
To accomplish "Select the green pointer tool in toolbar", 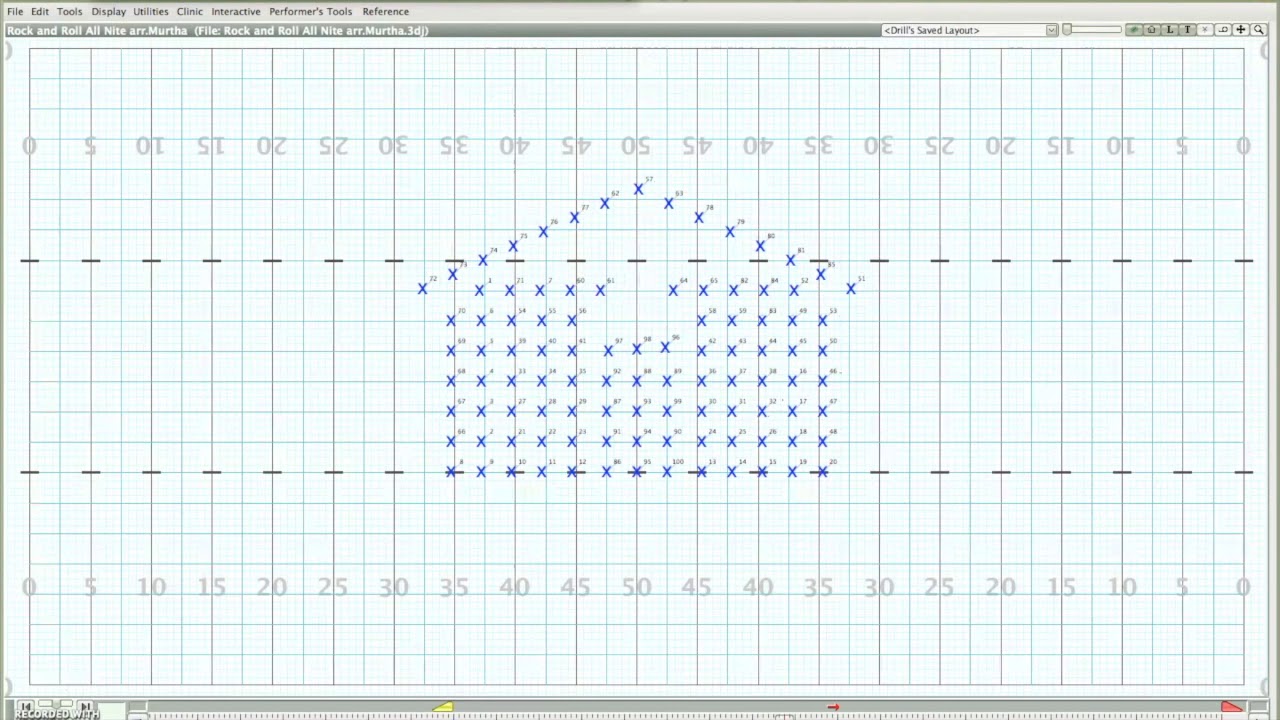I will (1134, 30).
